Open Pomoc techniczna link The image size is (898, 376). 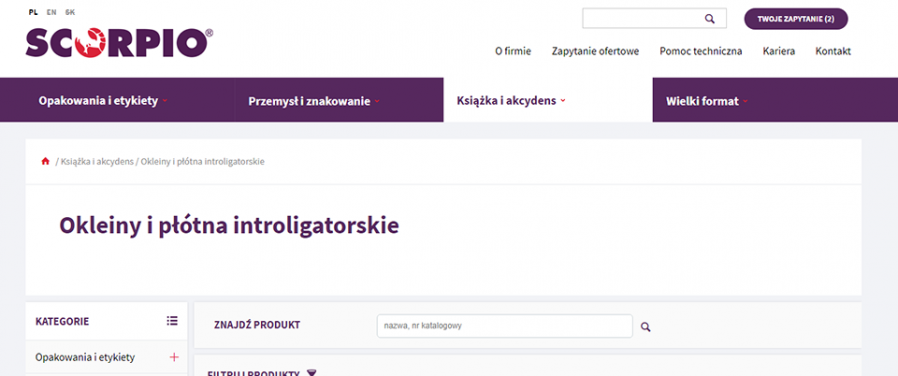click(700, 51)
